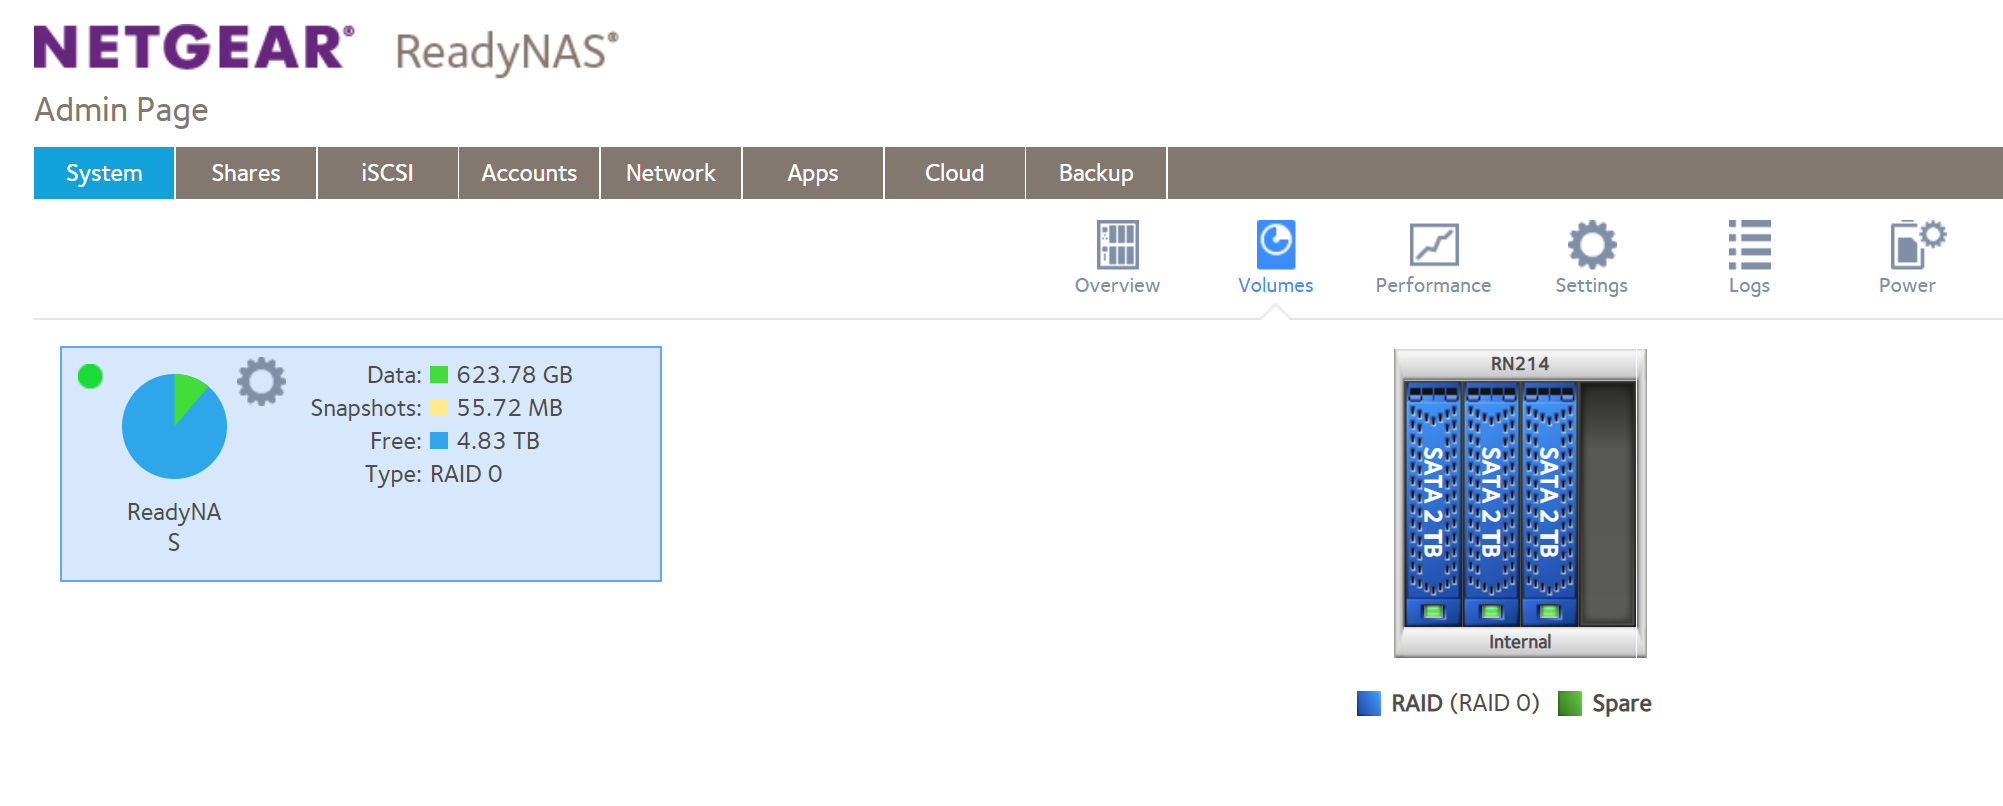
Task: Switch to the Shares tab
Action: pos(246,173)
